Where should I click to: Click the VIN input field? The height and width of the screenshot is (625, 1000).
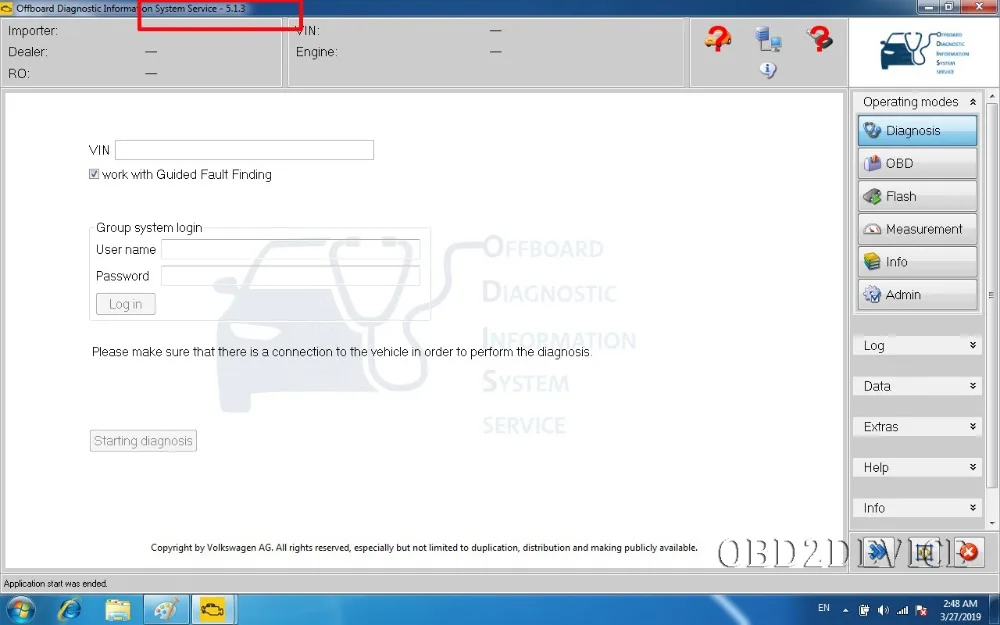click(244, 150)
